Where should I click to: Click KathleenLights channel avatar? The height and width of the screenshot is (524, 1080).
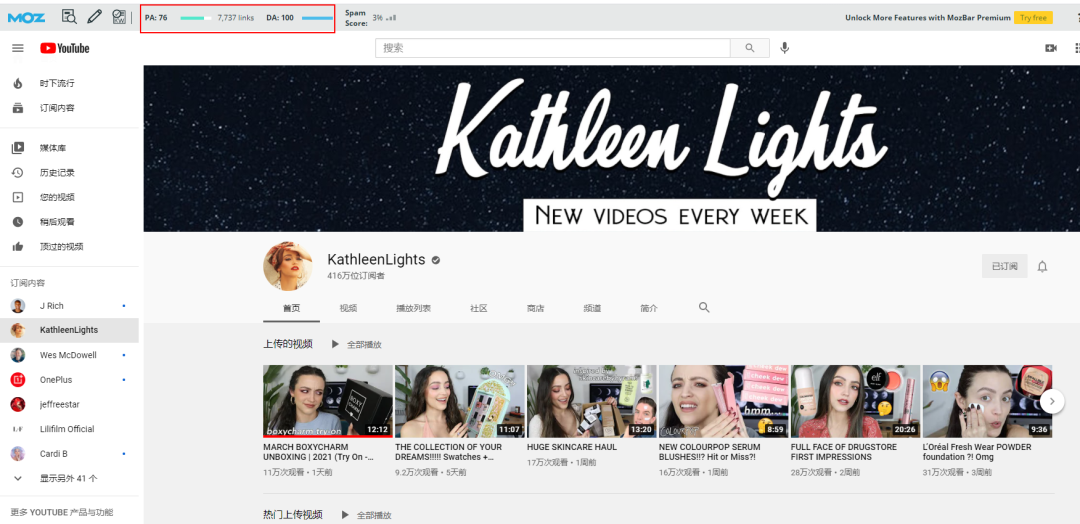[x=288, y=266]
